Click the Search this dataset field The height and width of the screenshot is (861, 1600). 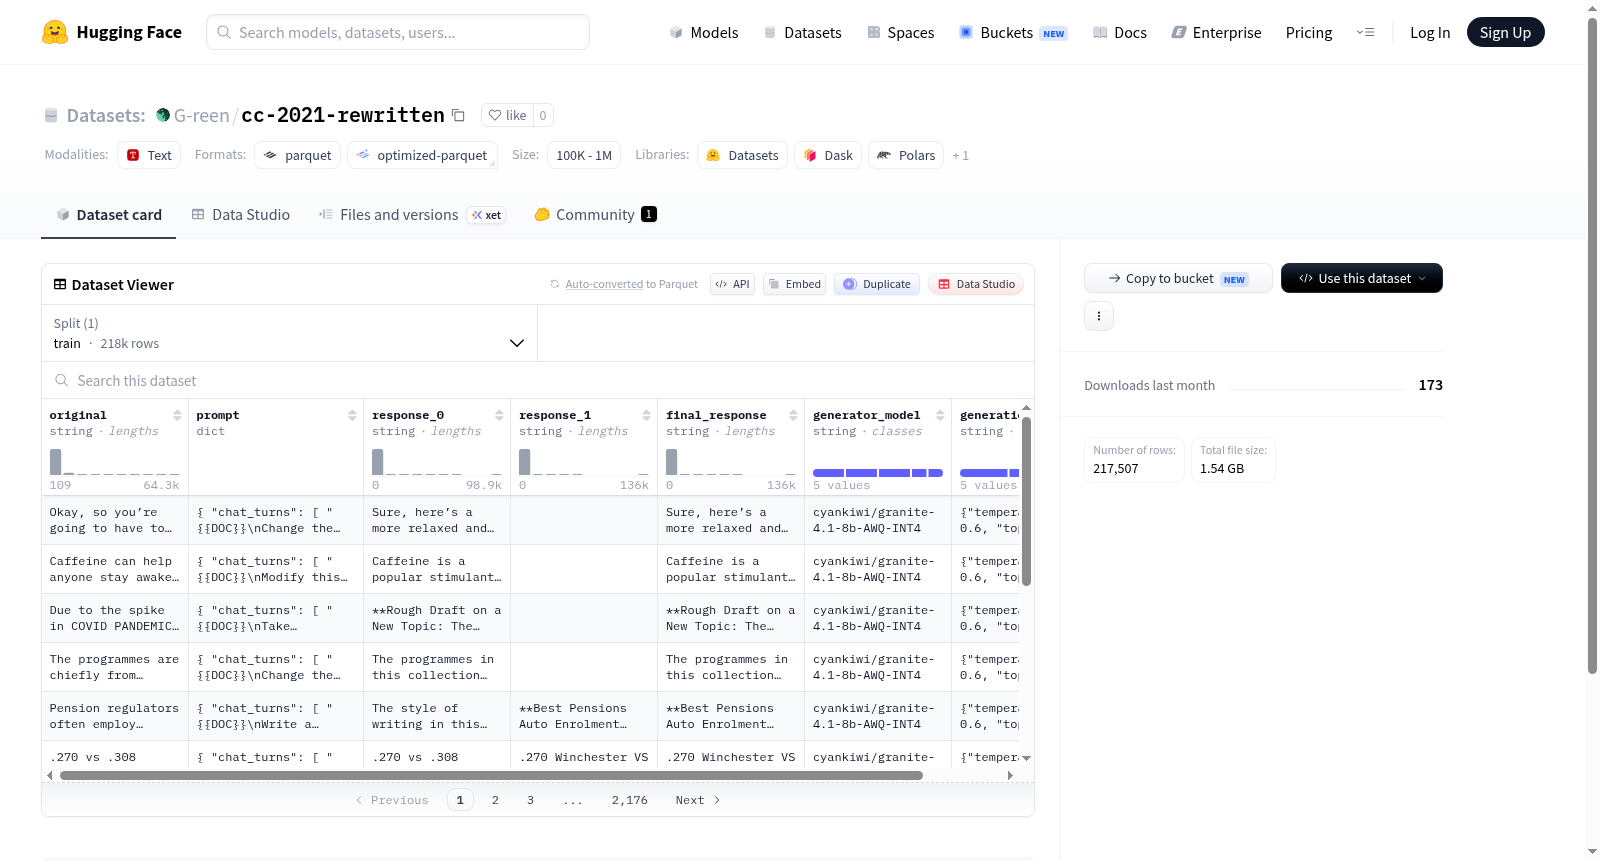click(x=538, y=381)
